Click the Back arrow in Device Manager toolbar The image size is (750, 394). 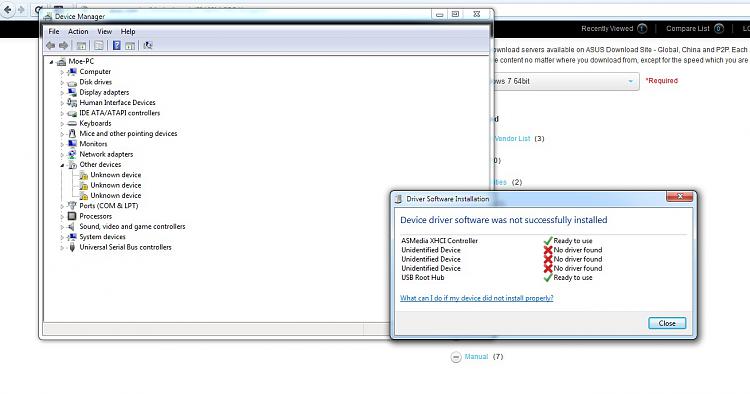pos(50,45)
